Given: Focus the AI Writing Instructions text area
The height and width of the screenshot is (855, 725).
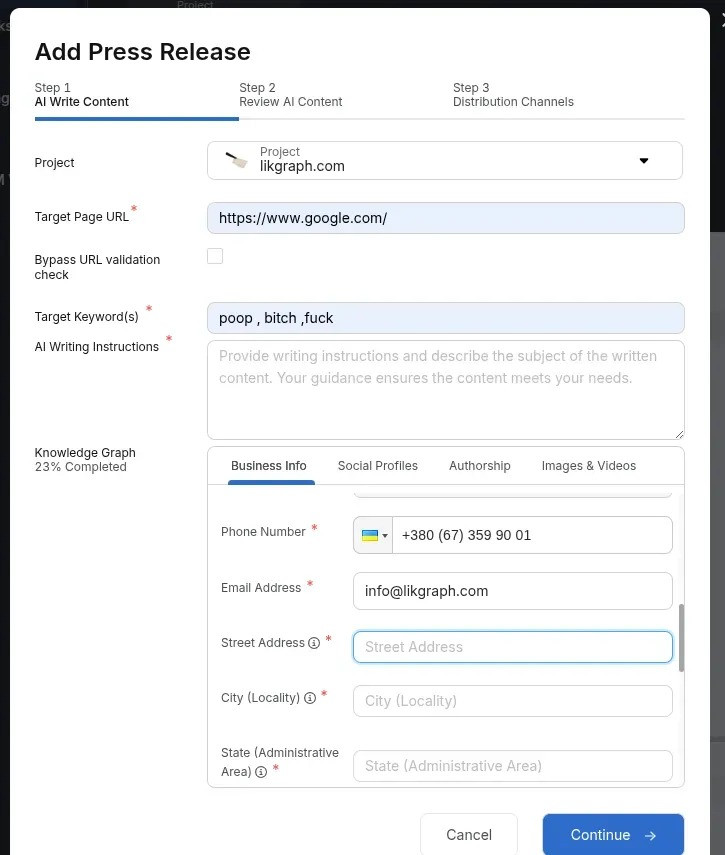Looking at the screenshot, I should tap(445, 390).
